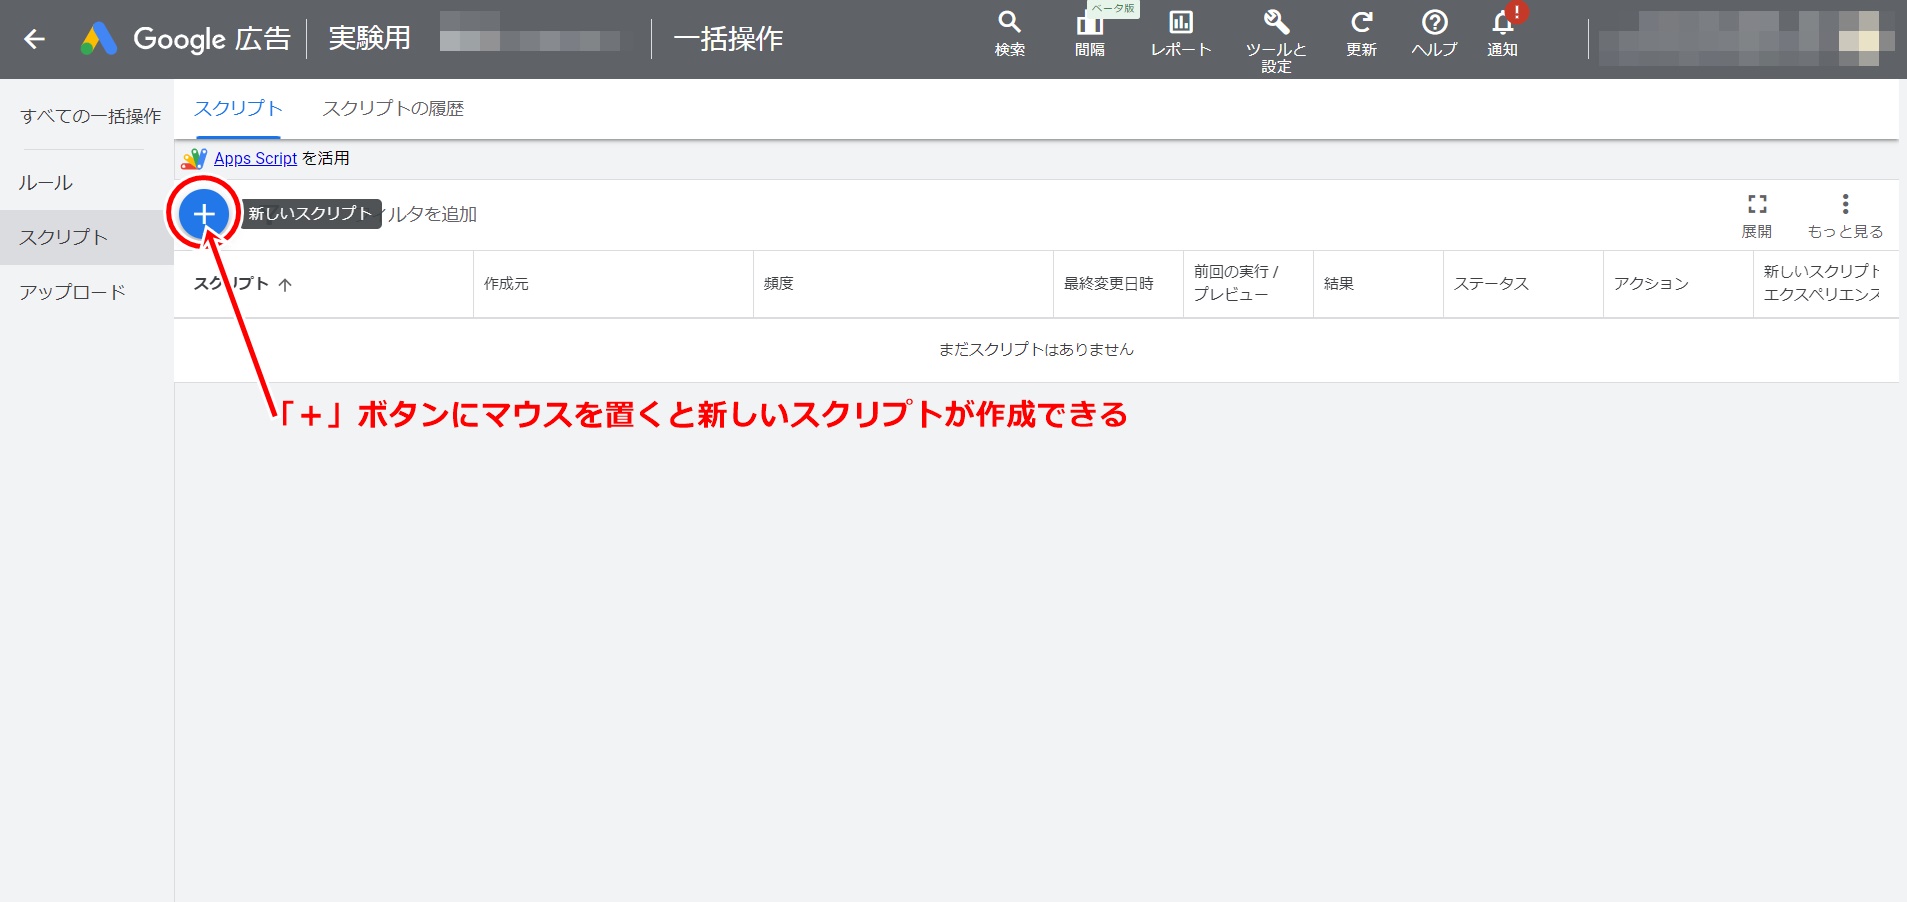
Task: Switch to スクリプトの履歴 tab
Action: (393, 109)
